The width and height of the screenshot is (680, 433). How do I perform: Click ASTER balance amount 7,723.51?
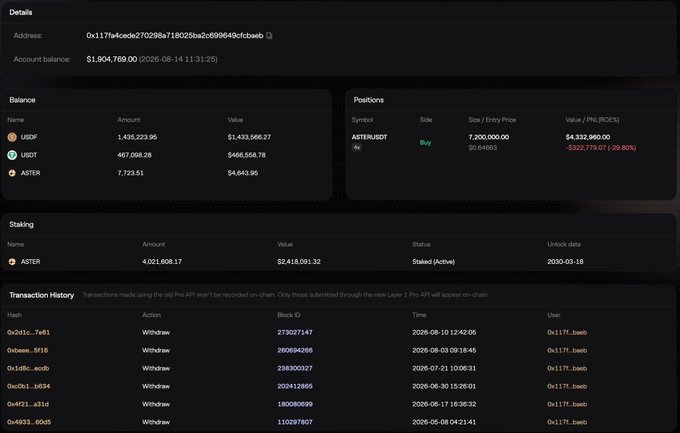(x=130, y=173)
